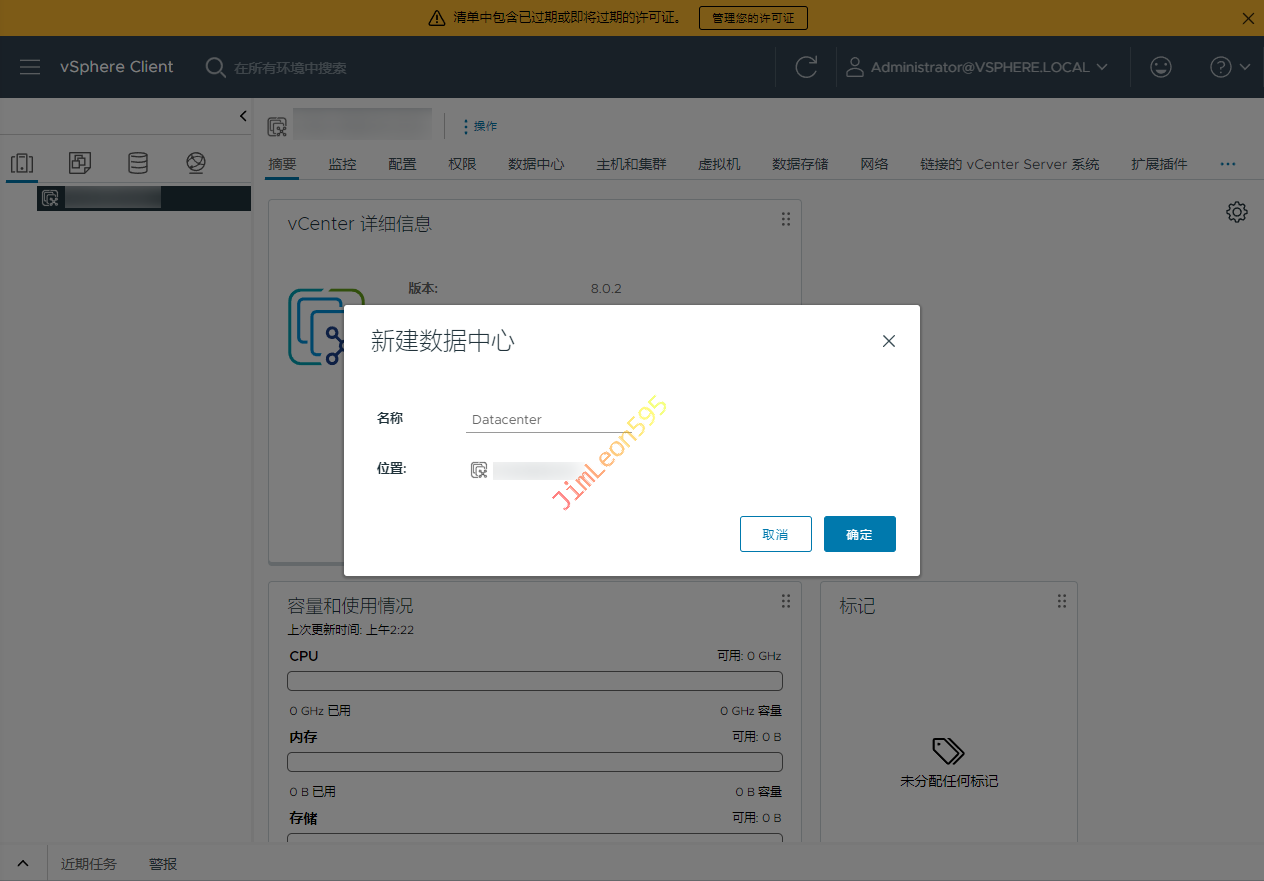The height and width of the screenshot is (881, 1264).
Task: Select Hosts and Clusters inventory icon
Action: (22, 163)
